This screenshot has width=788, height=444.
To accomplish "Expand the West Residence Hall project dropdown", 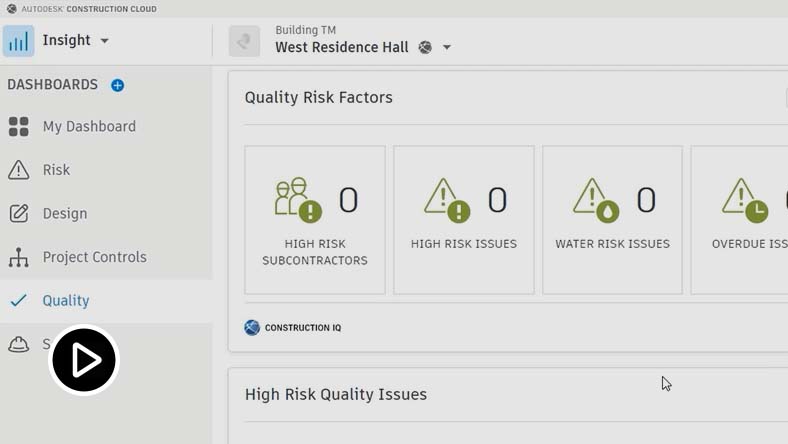I will [x=447, y=47].
